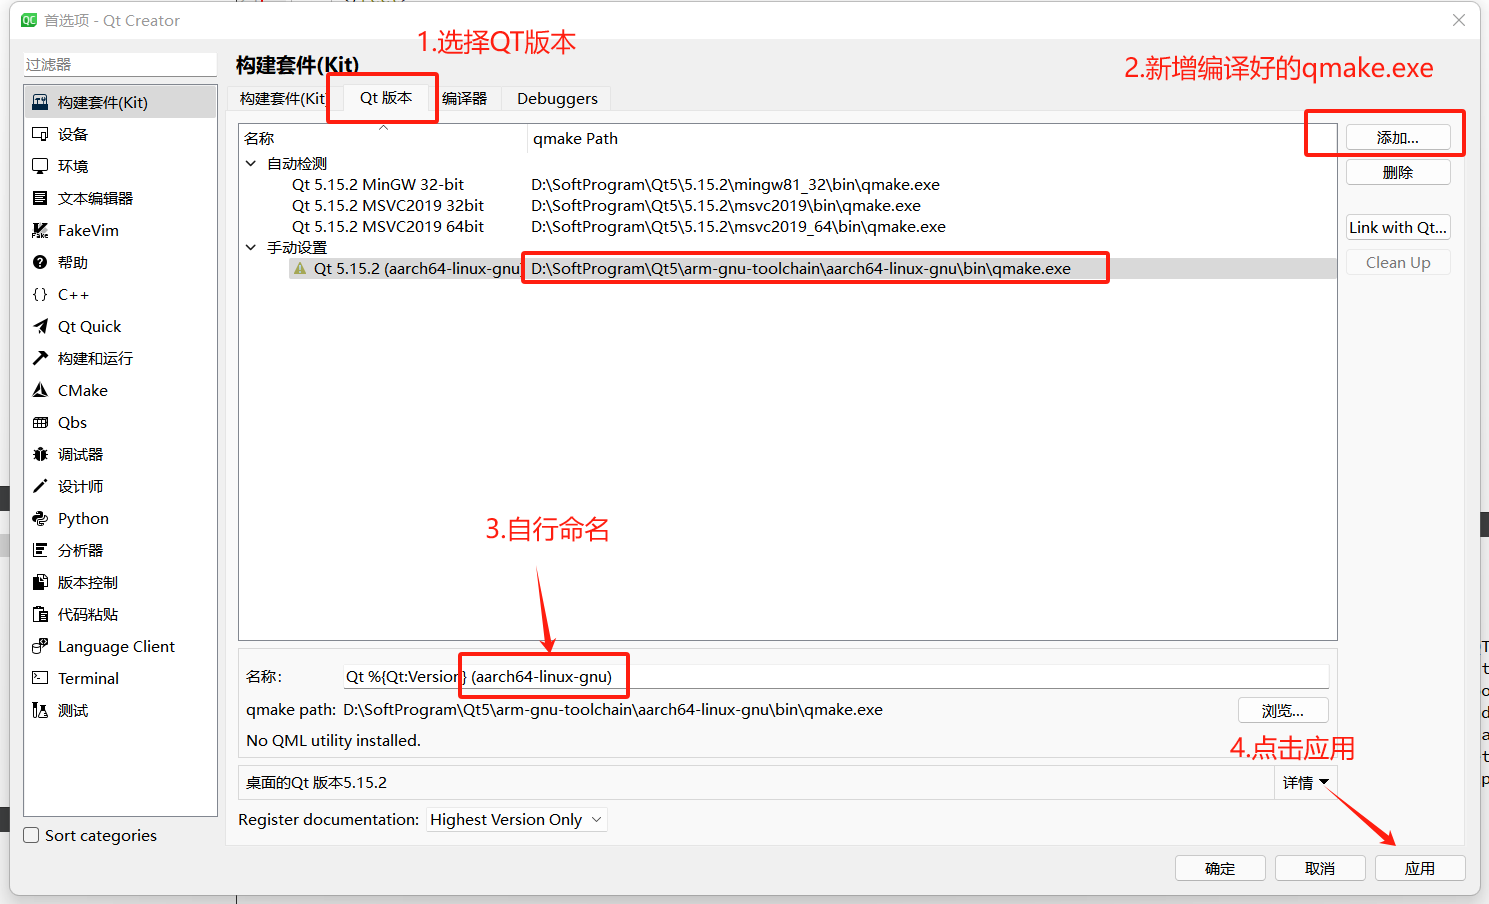Open the 版本控制 version control icon
Viewport: 1489px width, 904px height.
[40, 582]
